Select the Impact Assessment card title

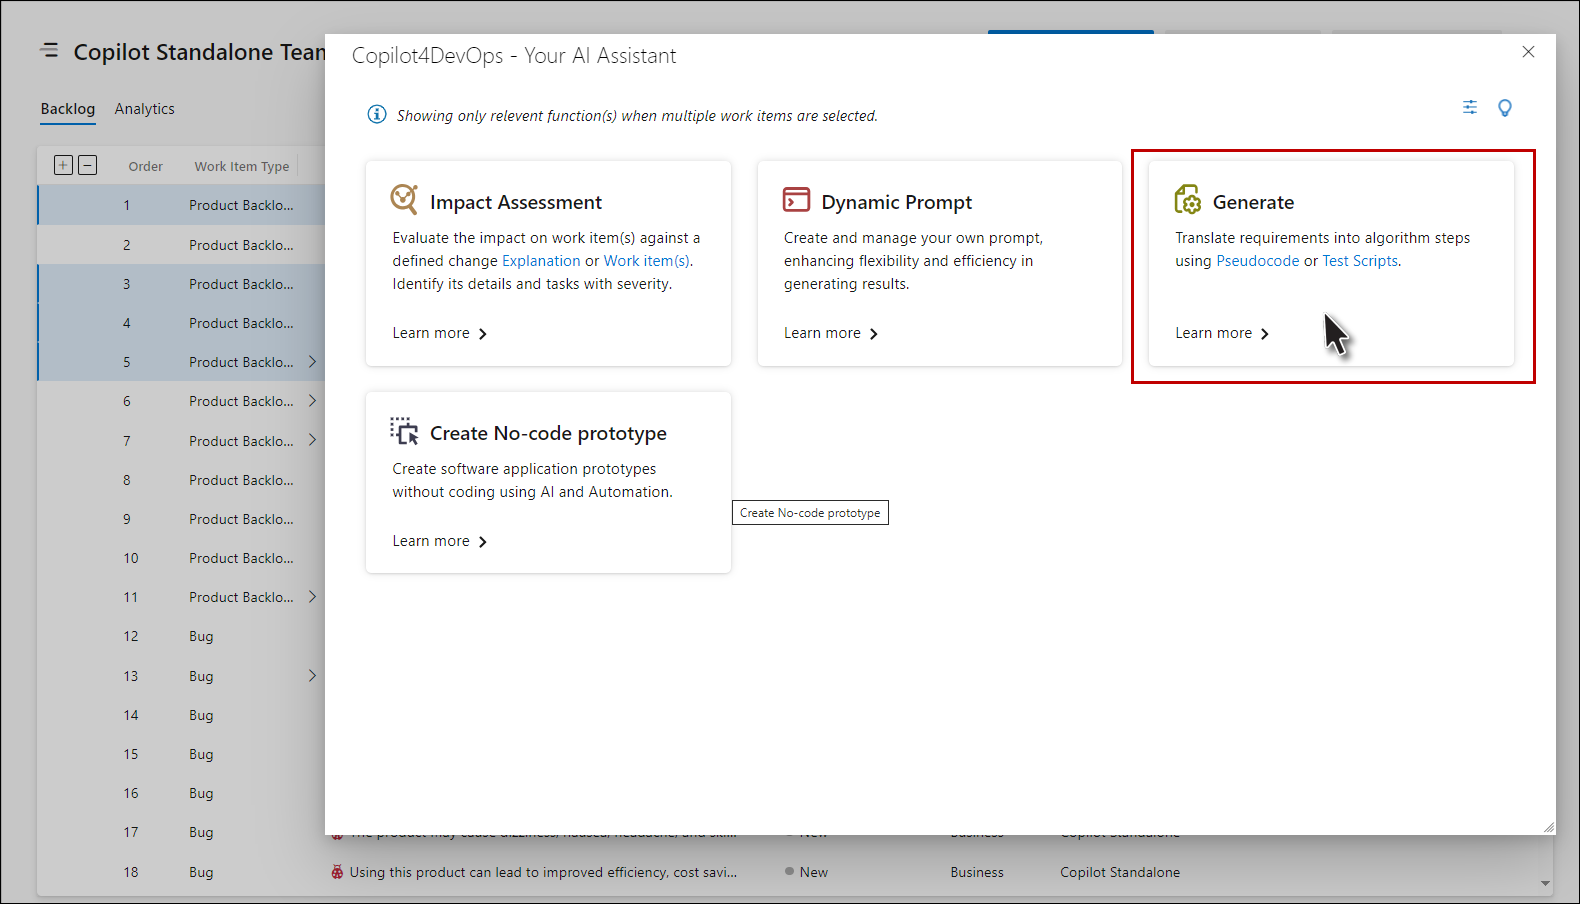click(x=516, y=202)
